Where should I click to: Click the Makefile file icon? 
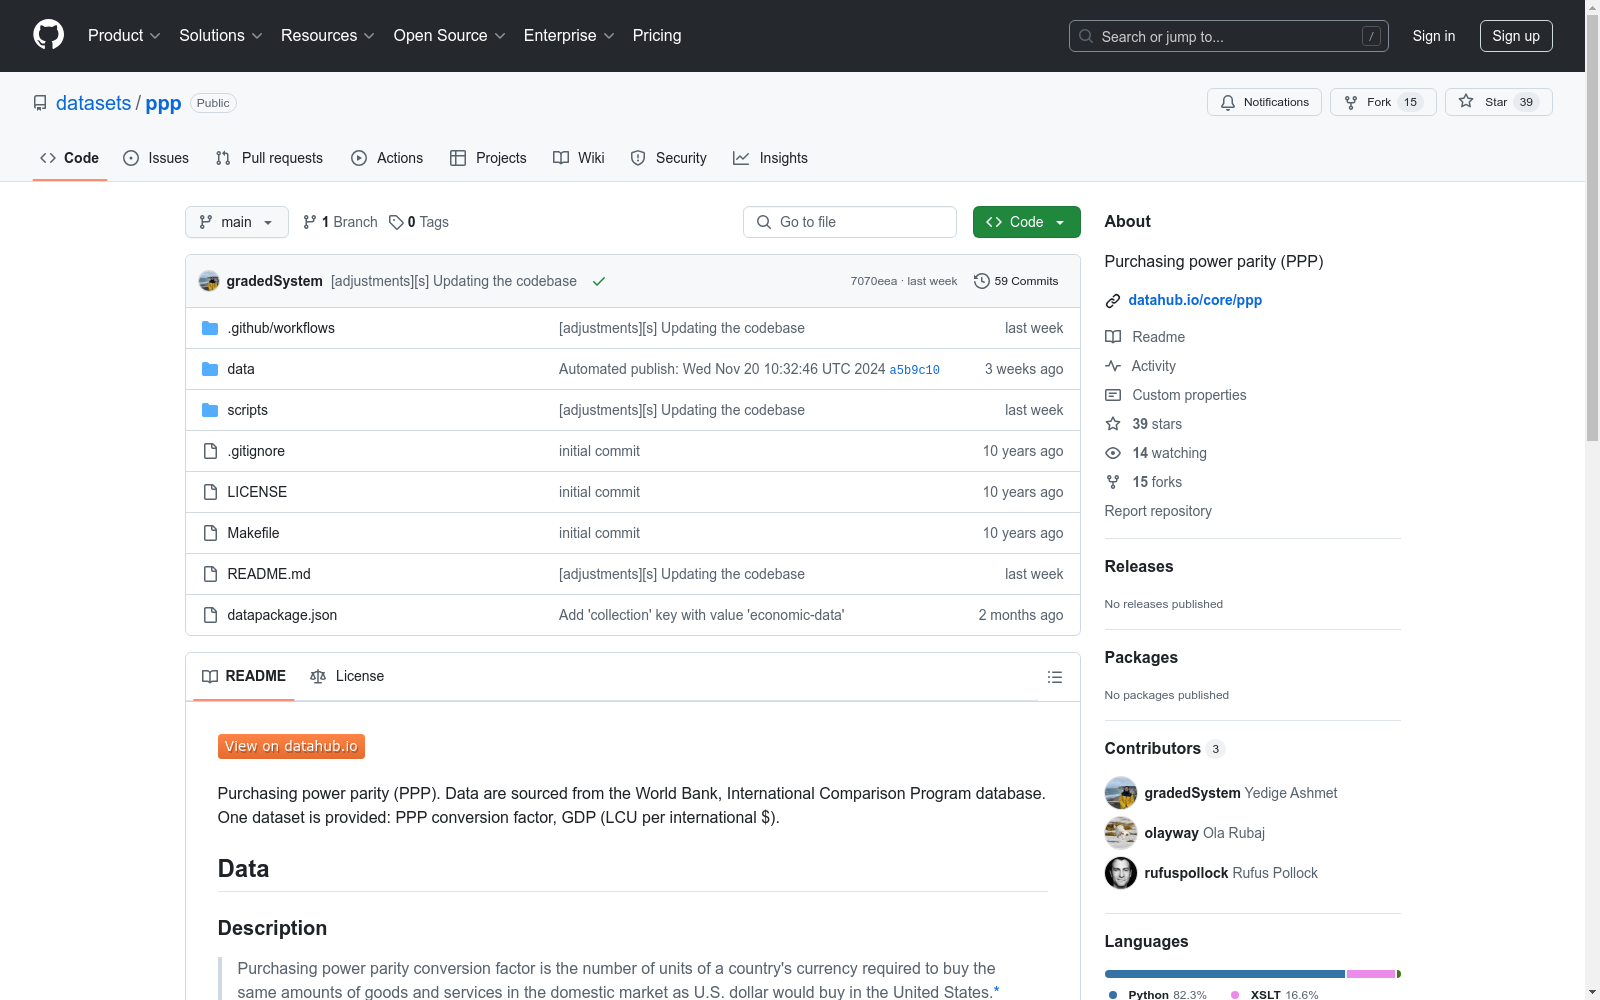pos(210,533)
